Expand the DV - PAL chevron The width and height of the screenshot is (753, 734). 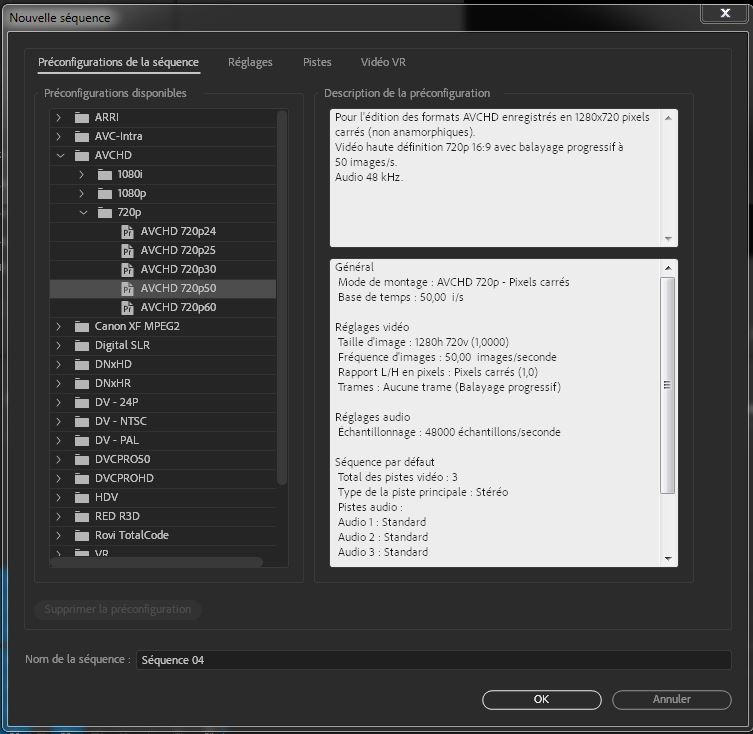59,440
